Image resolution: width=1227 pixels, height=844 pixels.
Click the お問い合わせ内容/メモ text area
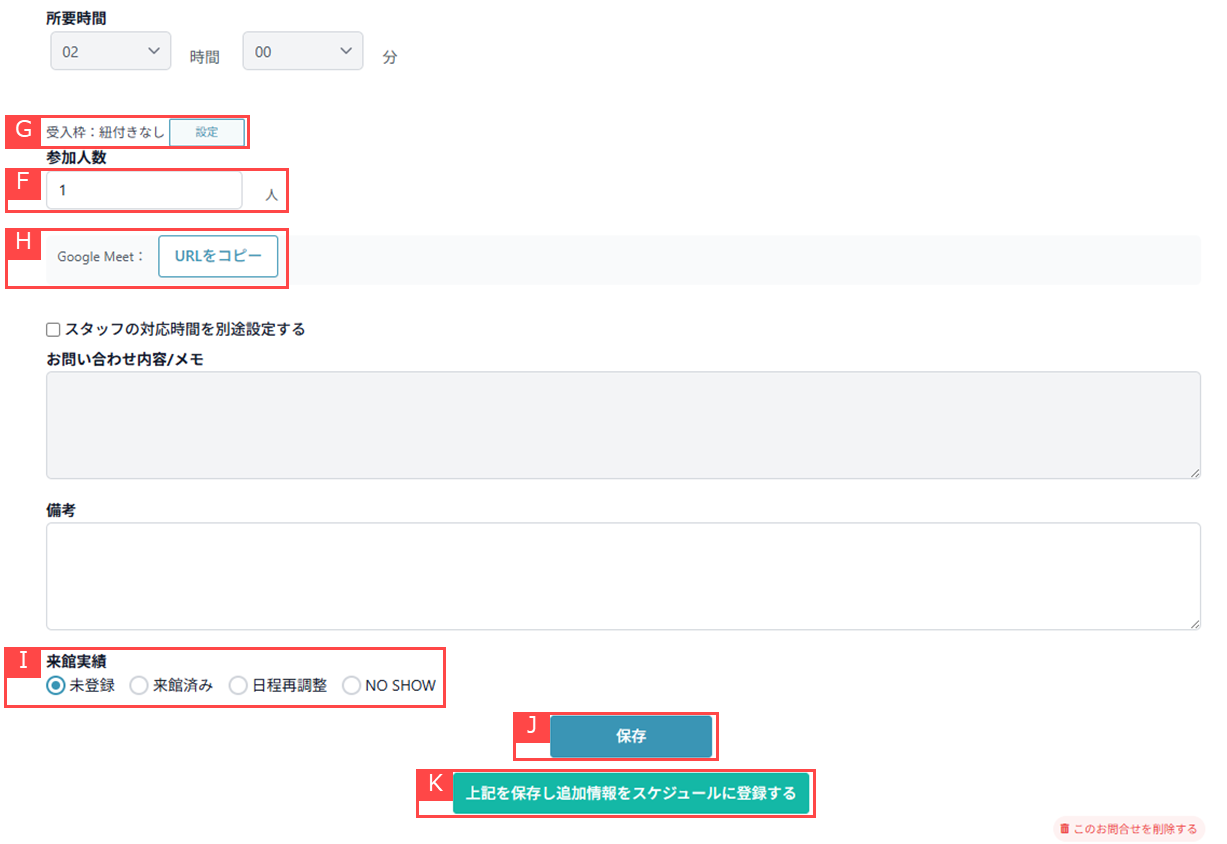click(x=622, y=425)
